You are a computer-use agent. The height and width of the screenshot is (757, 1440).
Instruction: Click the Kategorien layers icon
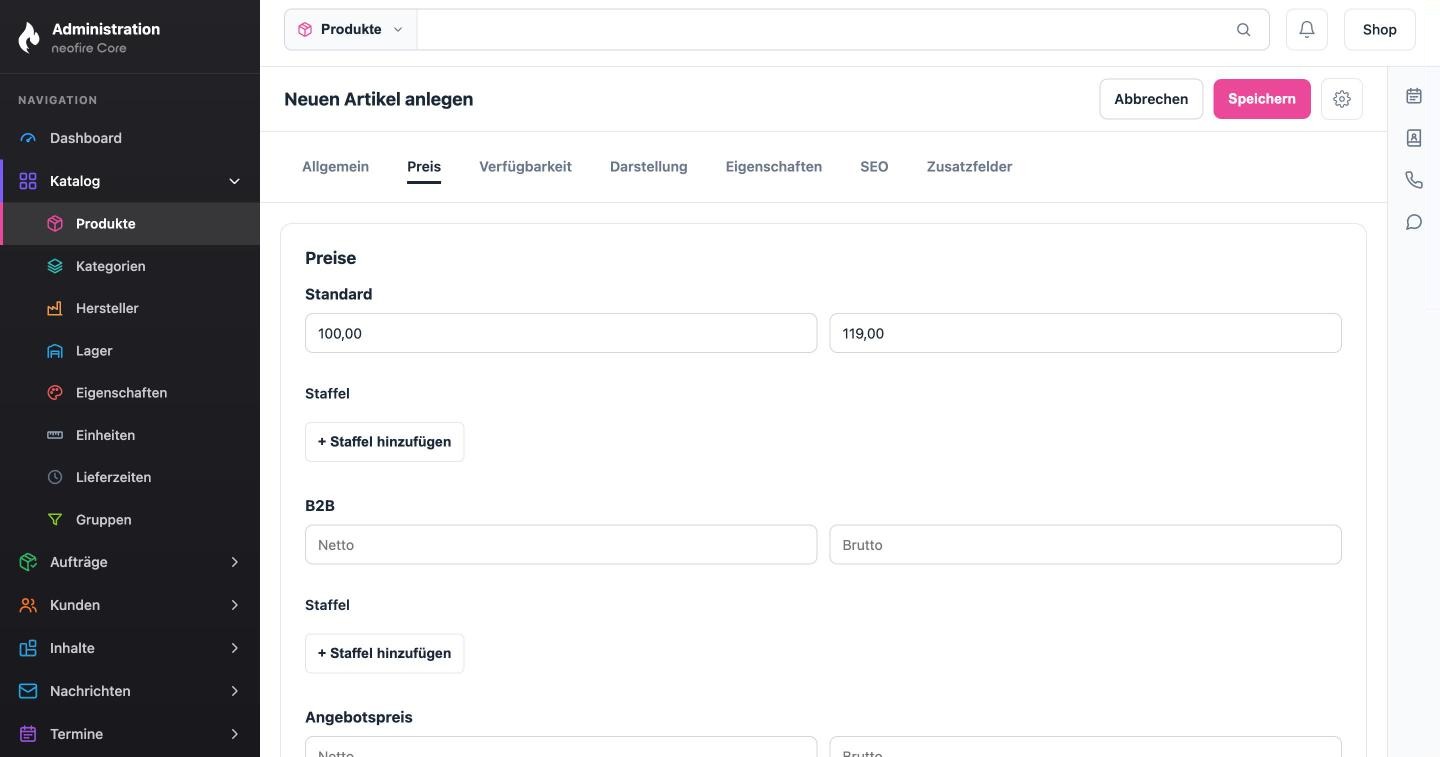pos(55,266)
